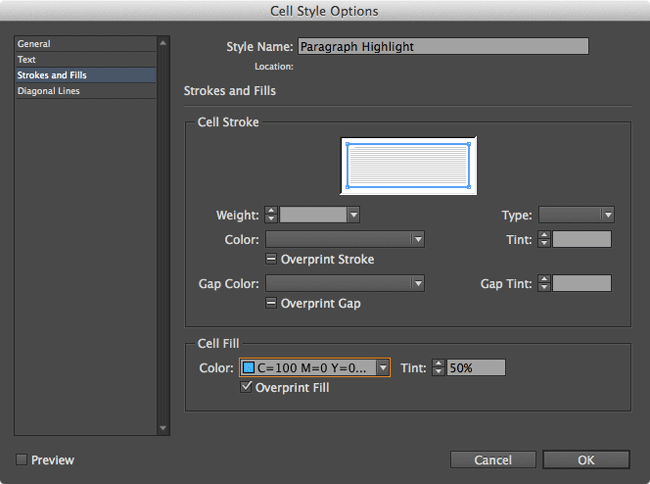
Task: Open the Weight dropdown arrow
Action: point(354,215)
